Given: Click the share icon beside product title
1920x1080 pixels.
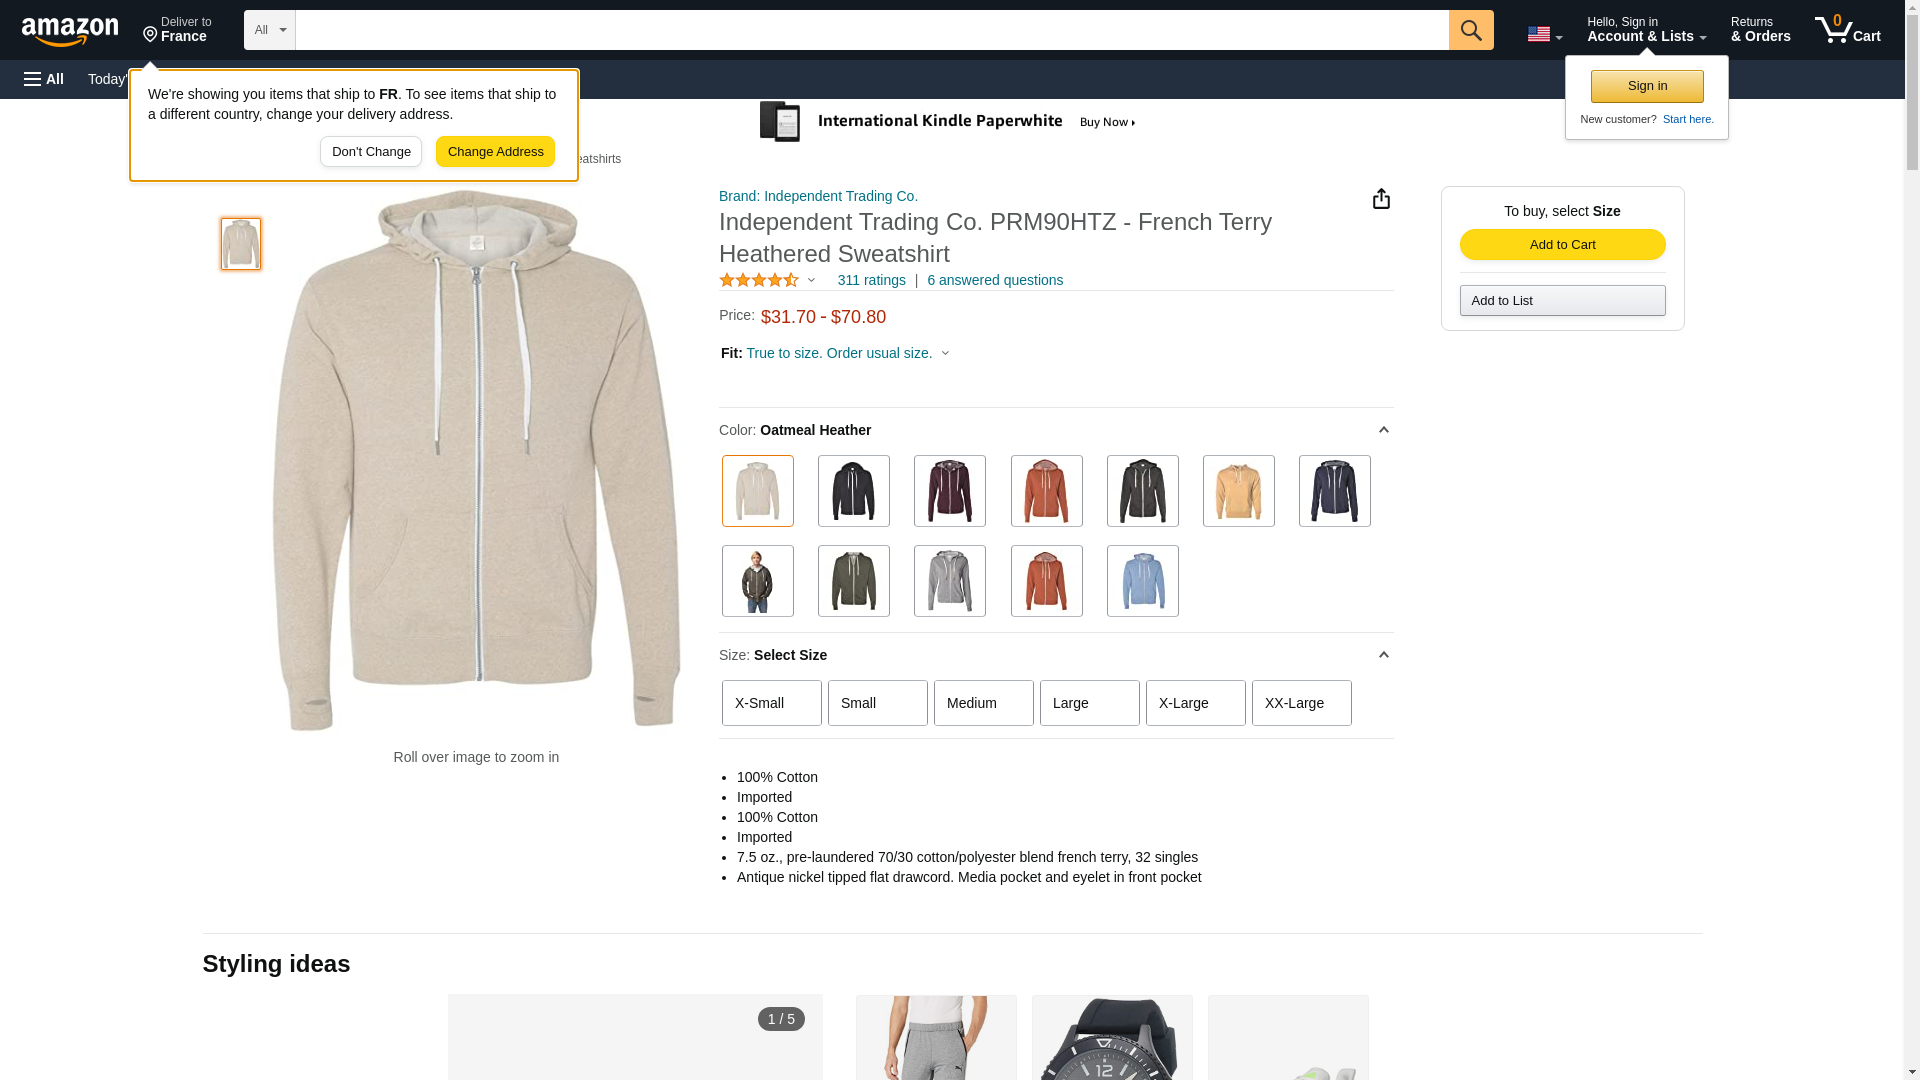Looking at the screenshot, I should [1381, 199].
